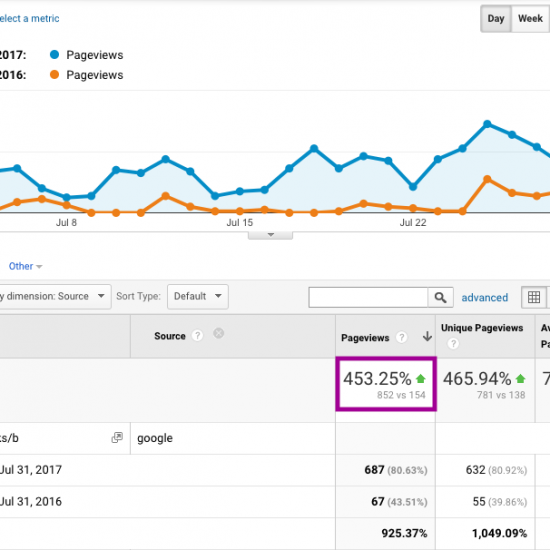Open the page link in new window
The width and height of the screenshot is (550, 550).
click(x=117, y=437)
